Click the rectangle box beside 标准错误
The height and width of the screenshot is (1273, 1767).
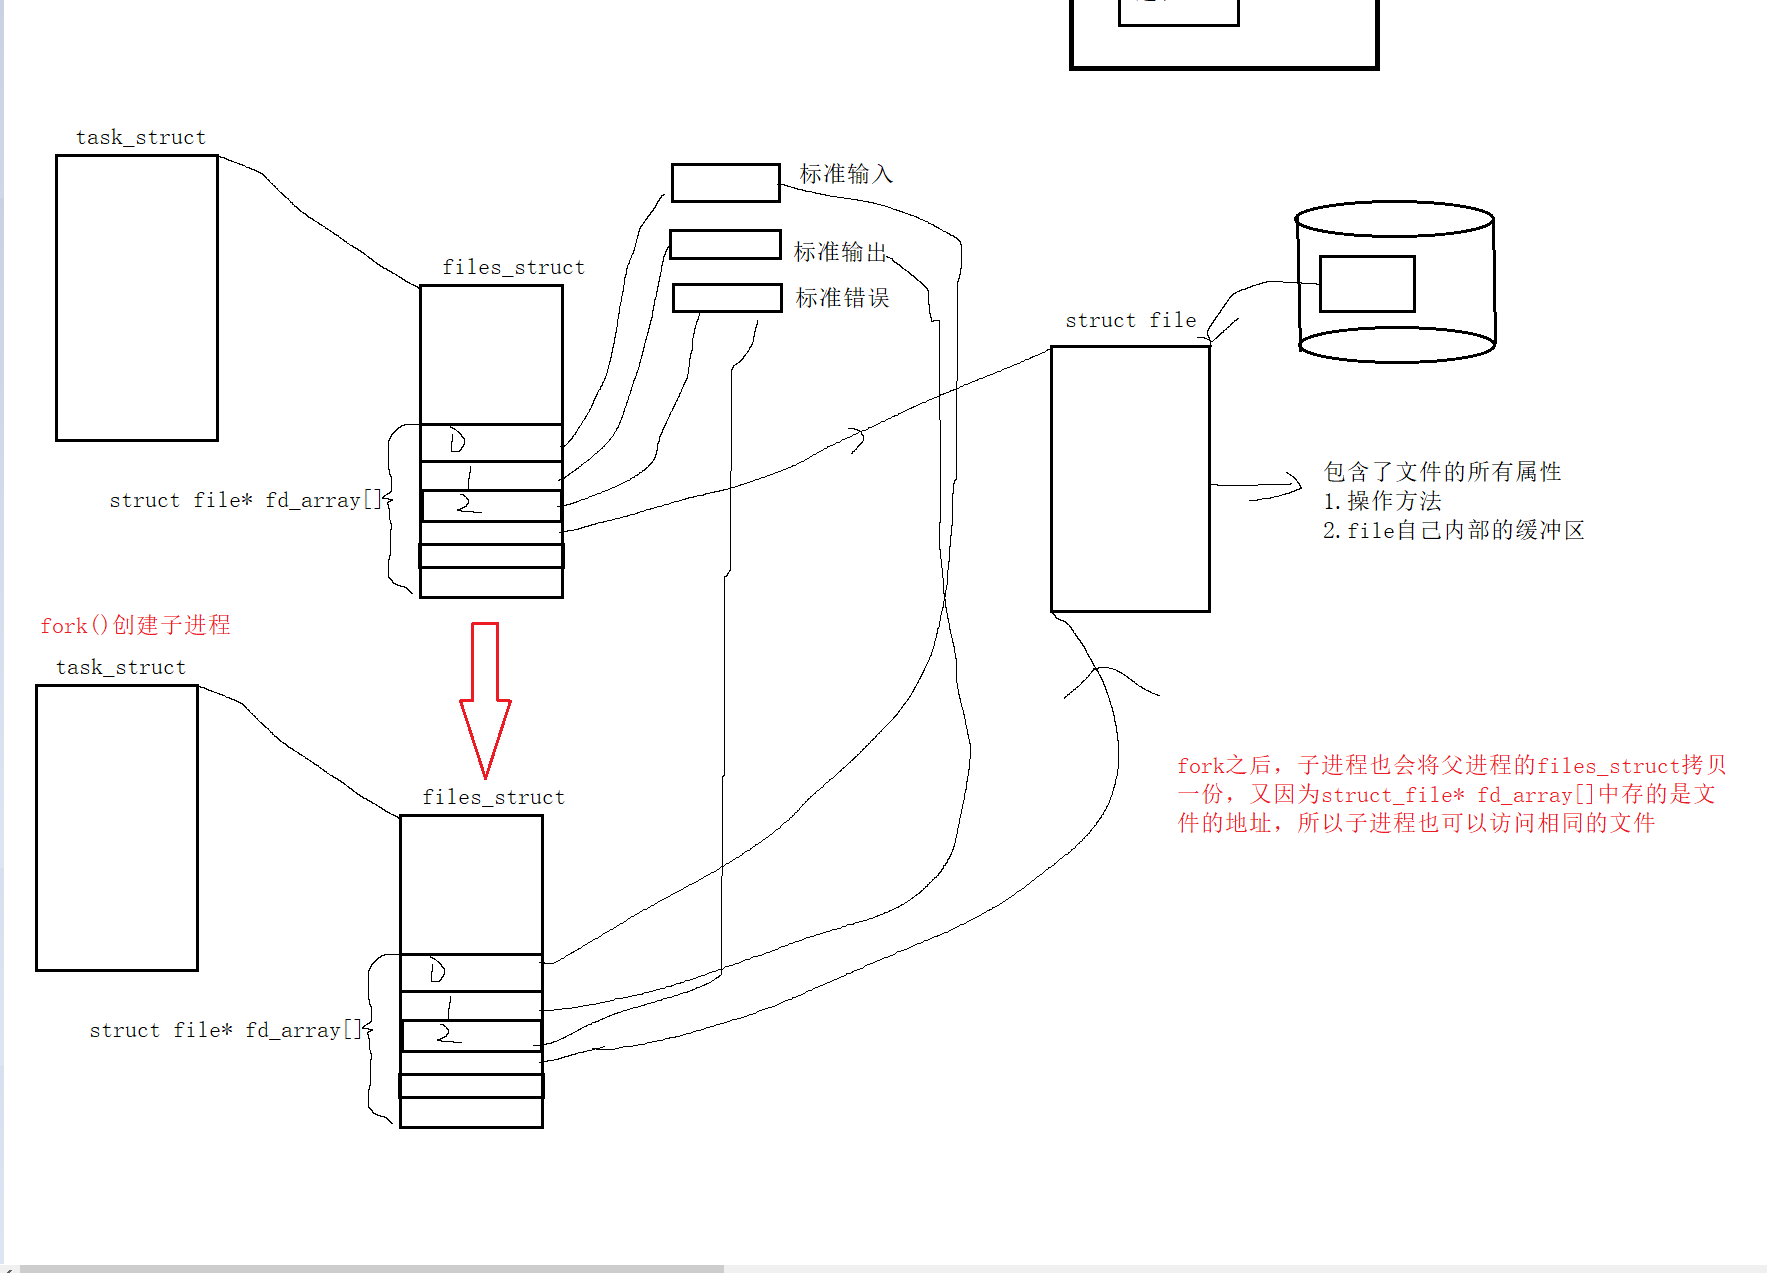727,298
